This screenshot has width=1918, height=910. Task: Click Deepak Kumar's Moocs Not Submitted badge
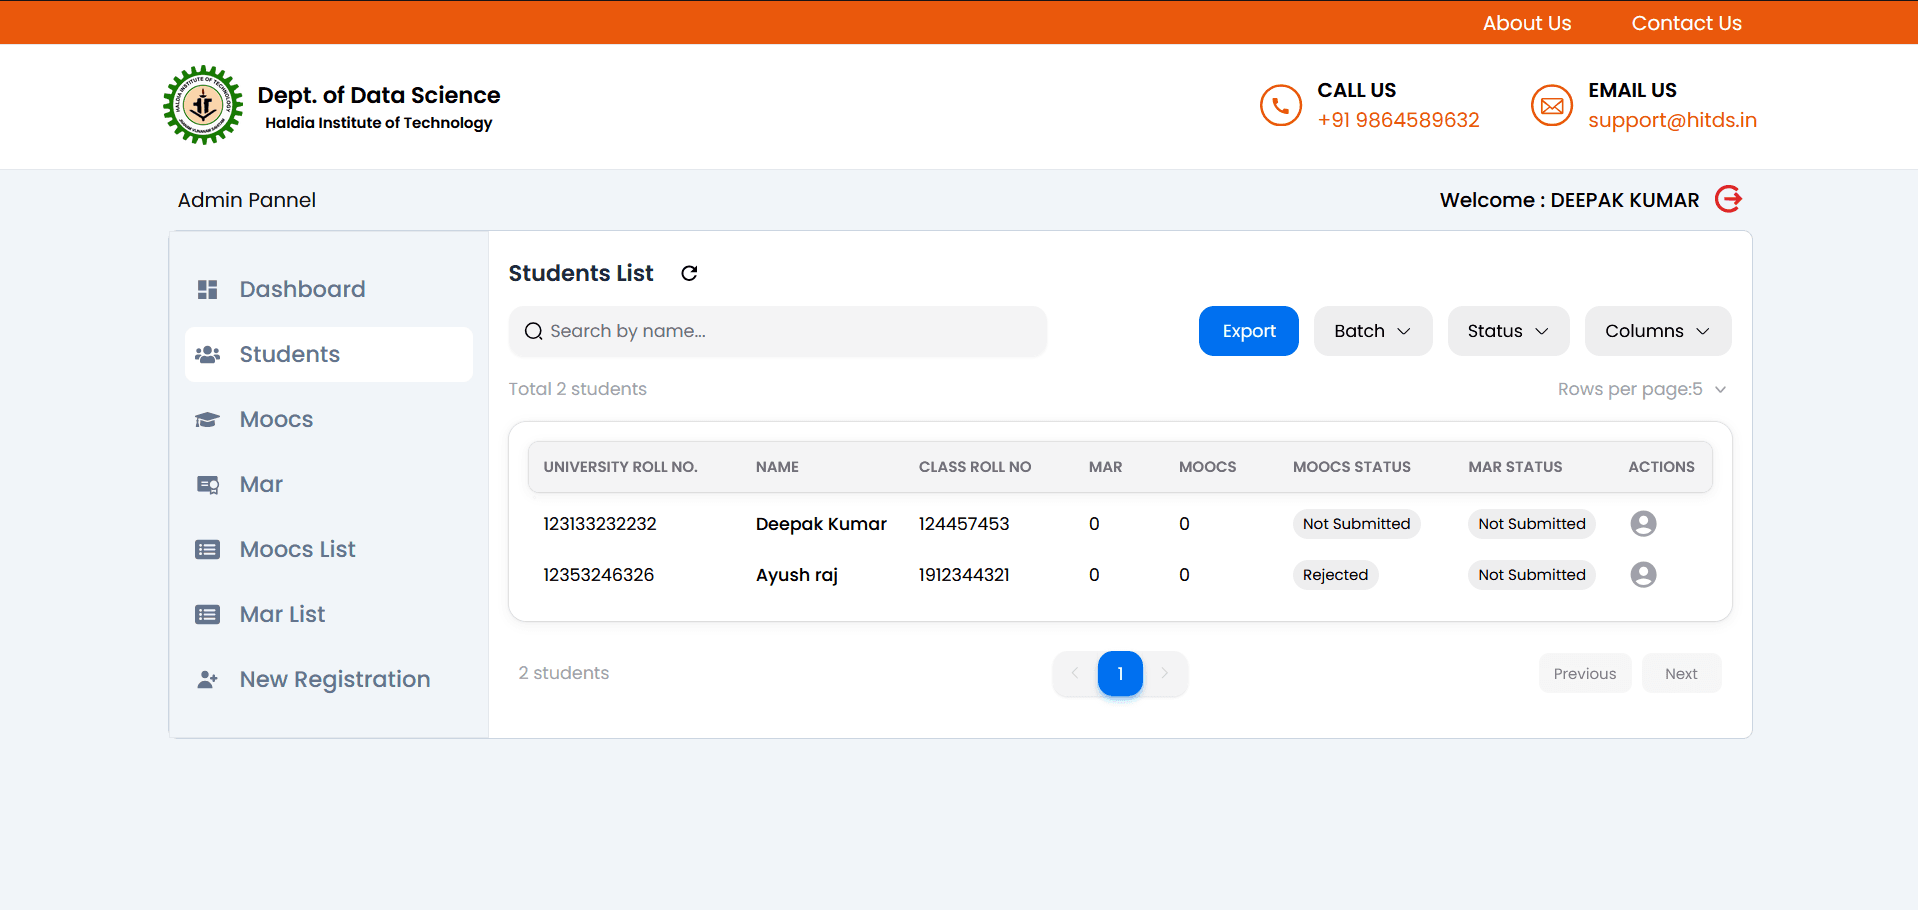[x=1356, y=524]
